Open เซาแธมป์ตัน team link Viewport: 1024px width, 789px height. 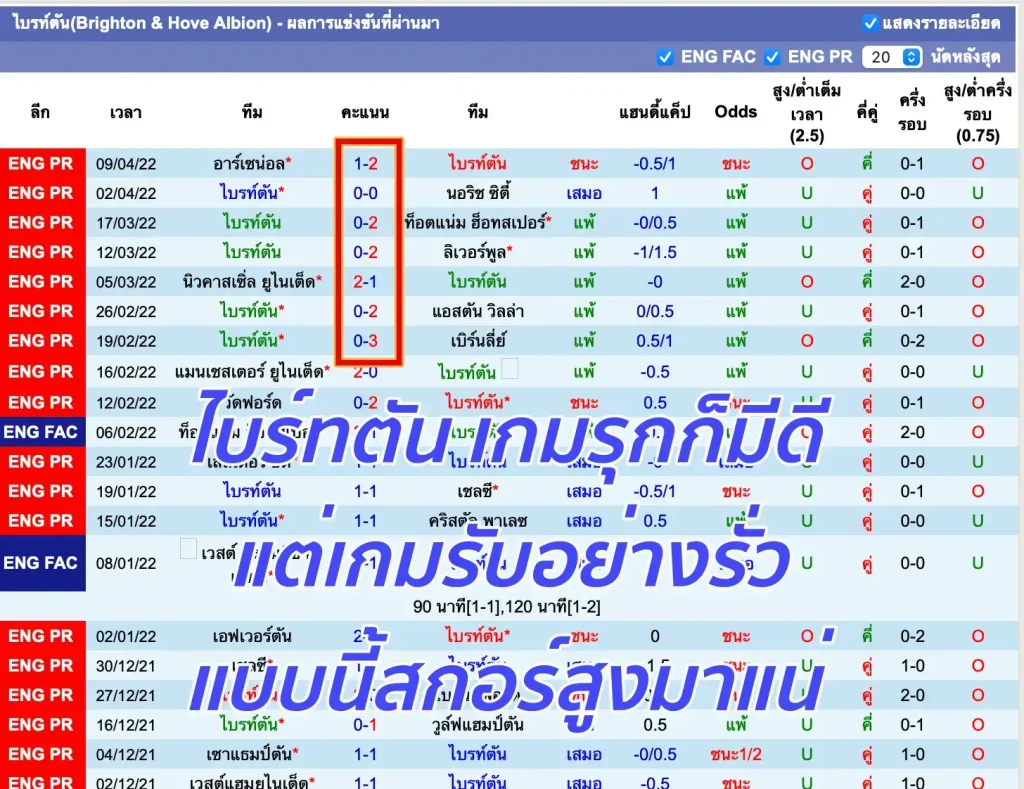pos(252,754)
